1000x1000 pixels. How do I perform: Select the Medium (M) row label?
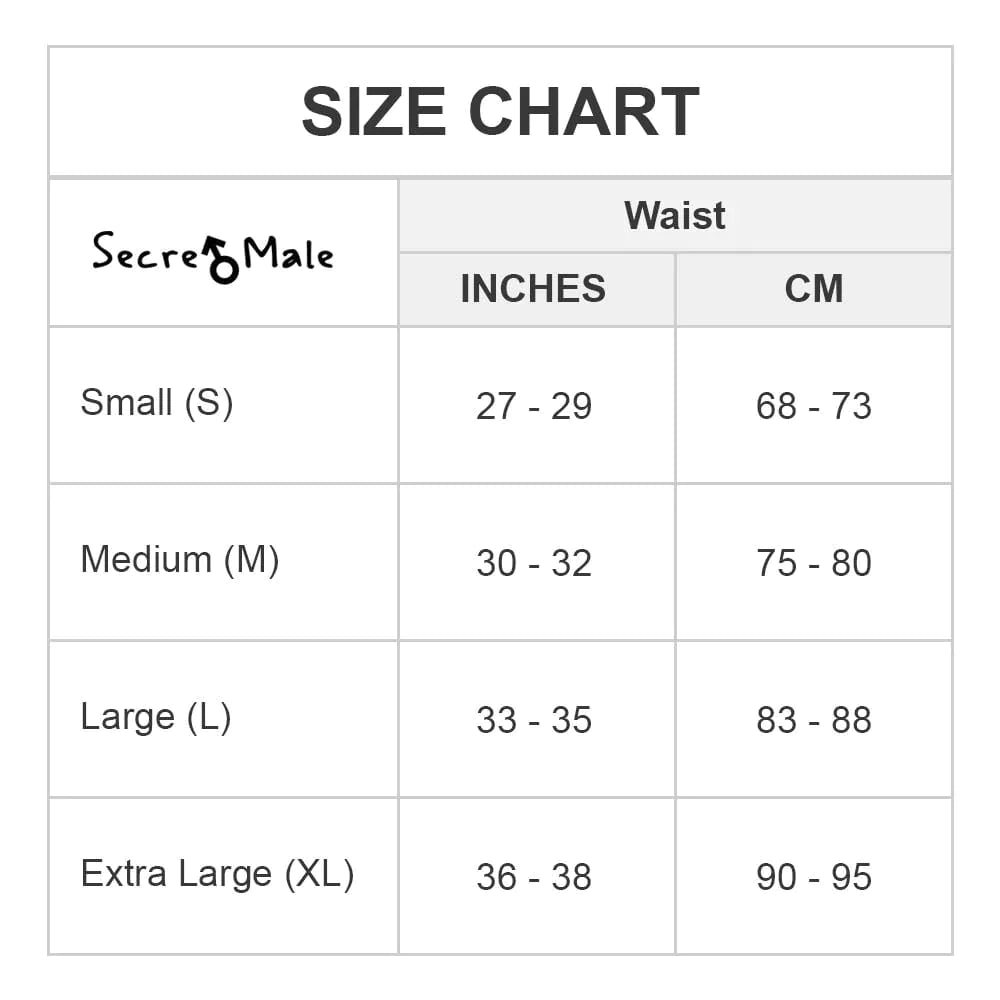tap(180, 560)
